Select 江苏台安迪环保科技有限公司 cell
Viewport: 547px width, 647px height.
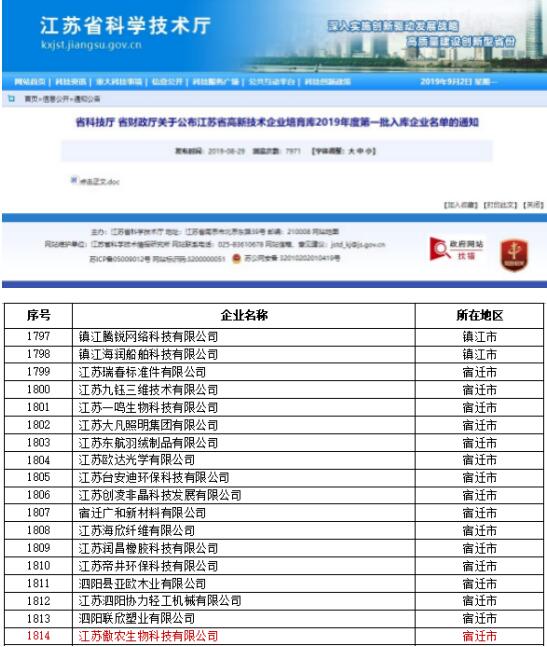click(x=244, y=478)
